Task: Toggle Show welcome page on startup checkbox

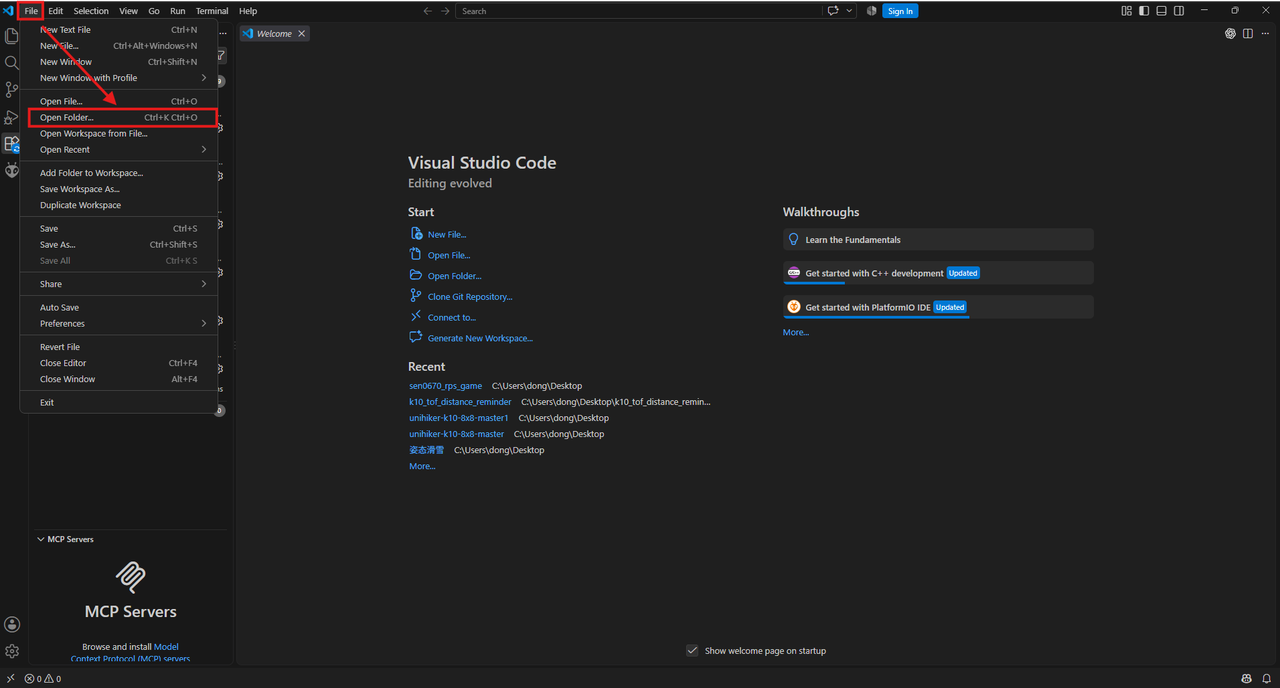Action: pyautogui.click(x=692, y=651)
